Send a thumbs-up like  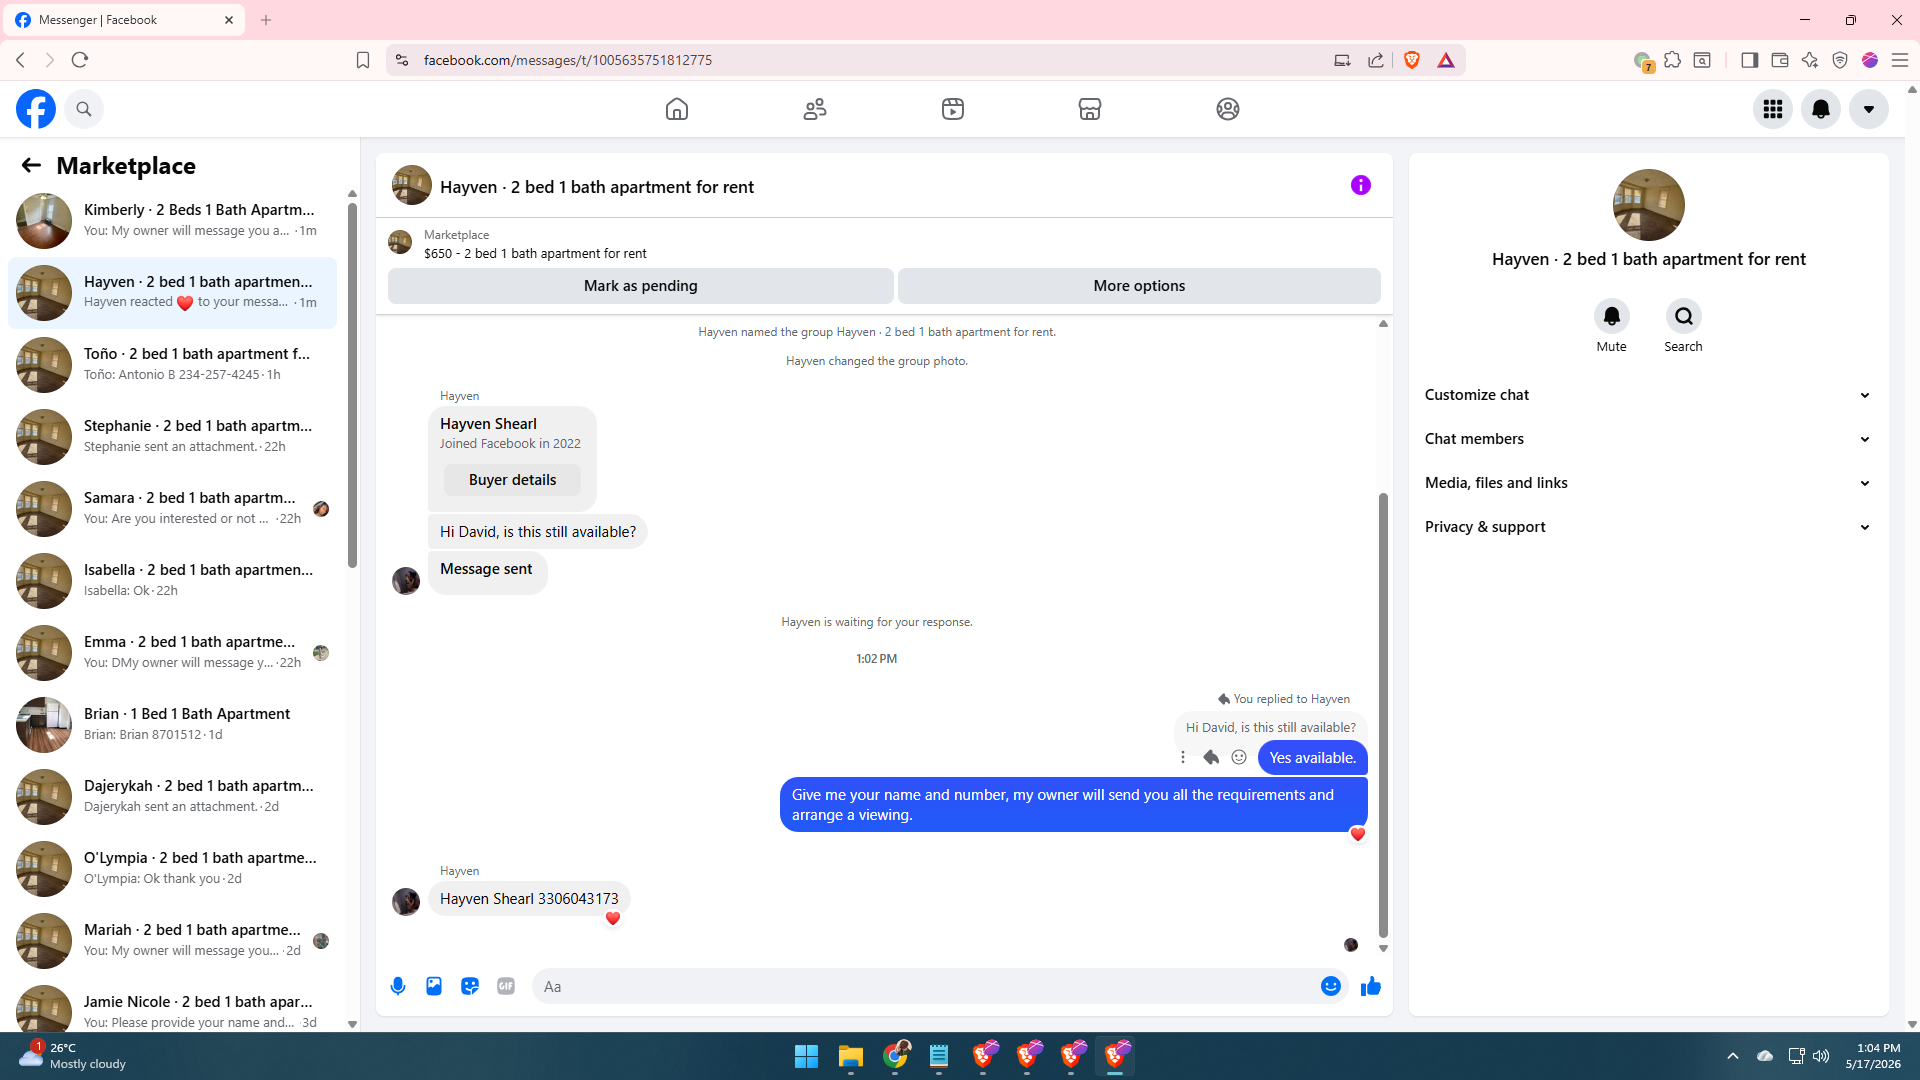(x=1371, y=986)
